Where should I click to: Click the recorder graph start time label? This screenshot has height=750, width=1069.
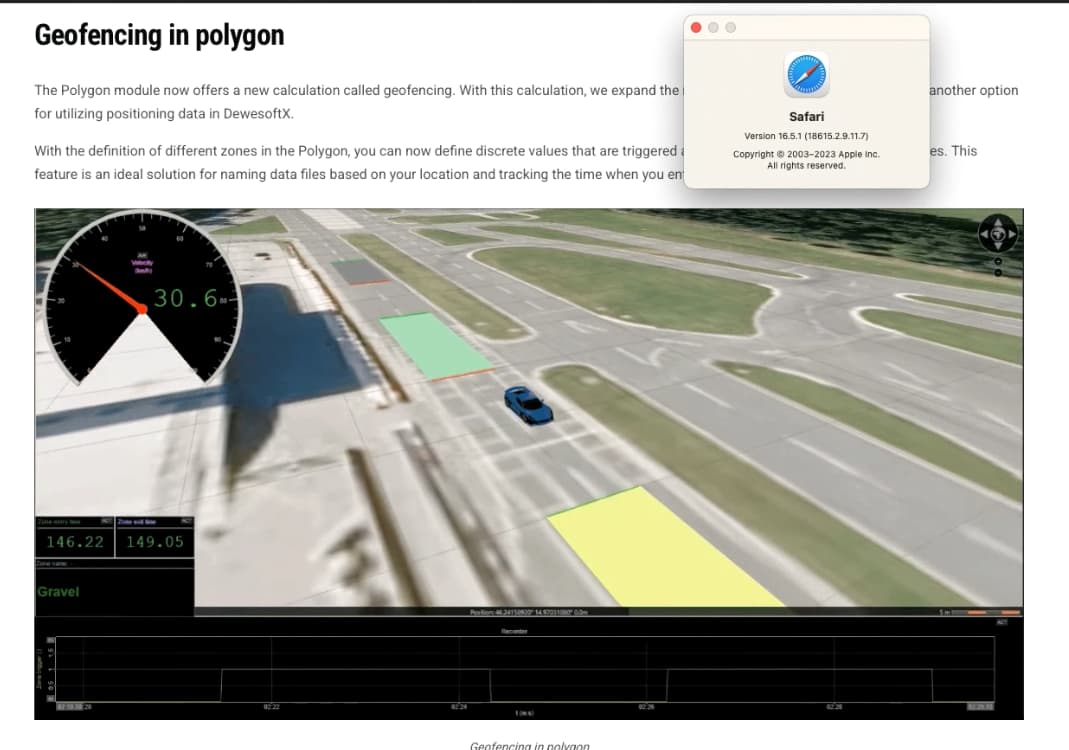tap(71, 708)
